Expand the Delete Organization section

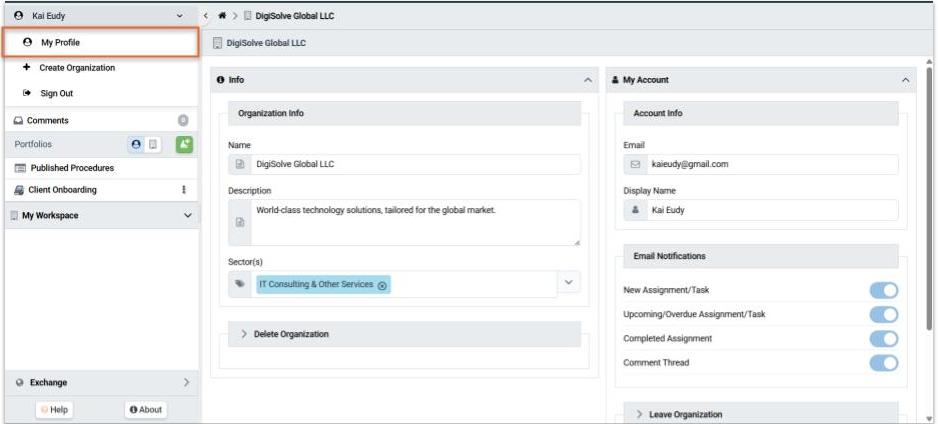[x=290, y=334]
